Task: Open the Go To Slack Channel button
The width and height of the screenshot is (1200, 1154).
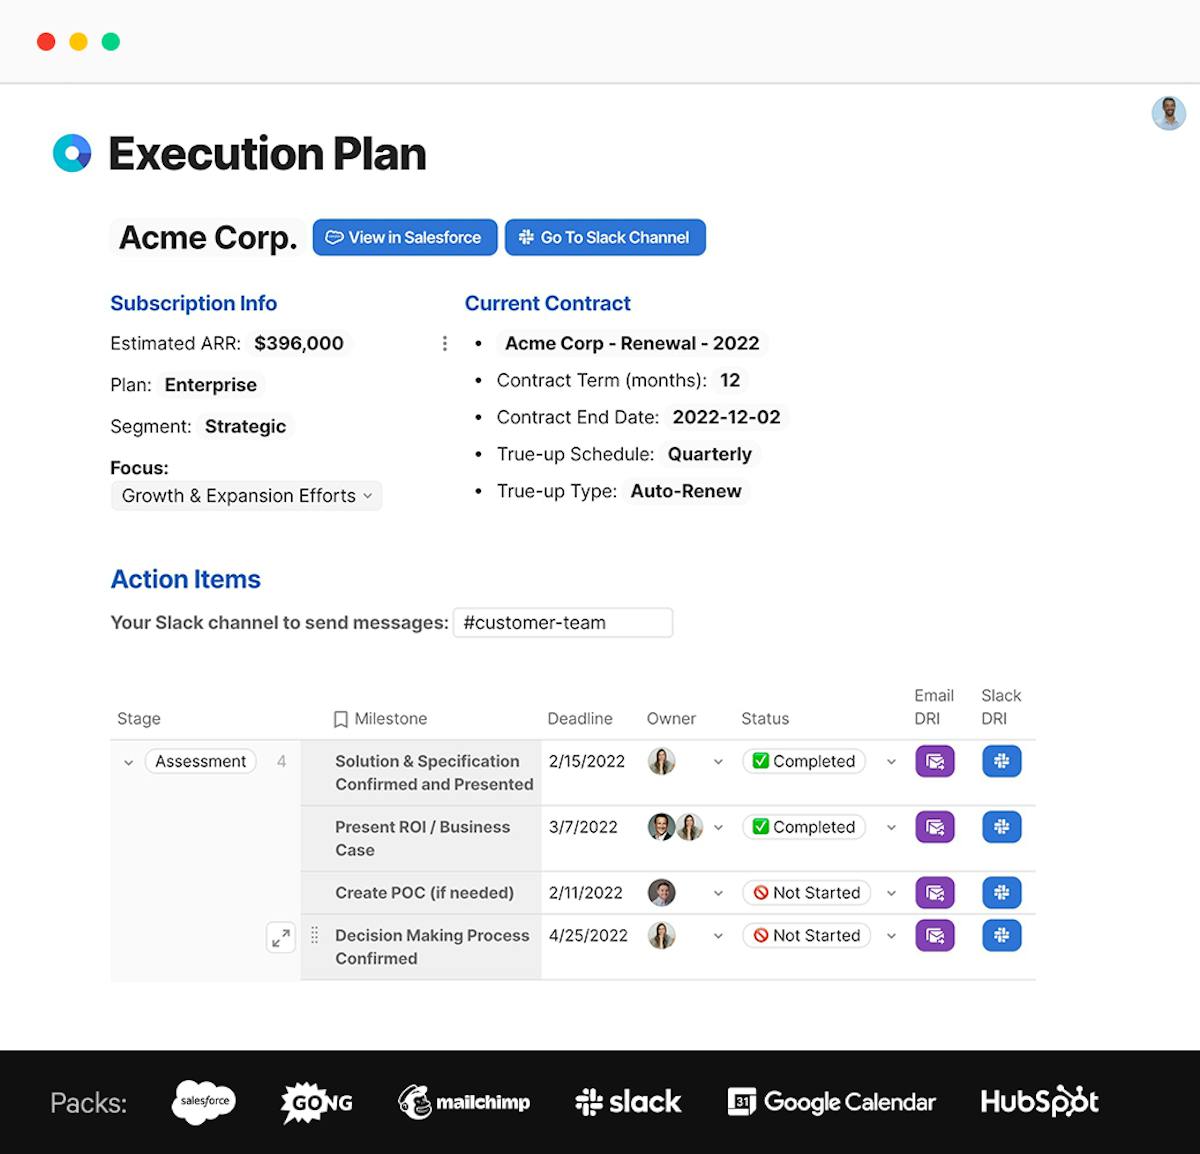Action: pos(605,237)
